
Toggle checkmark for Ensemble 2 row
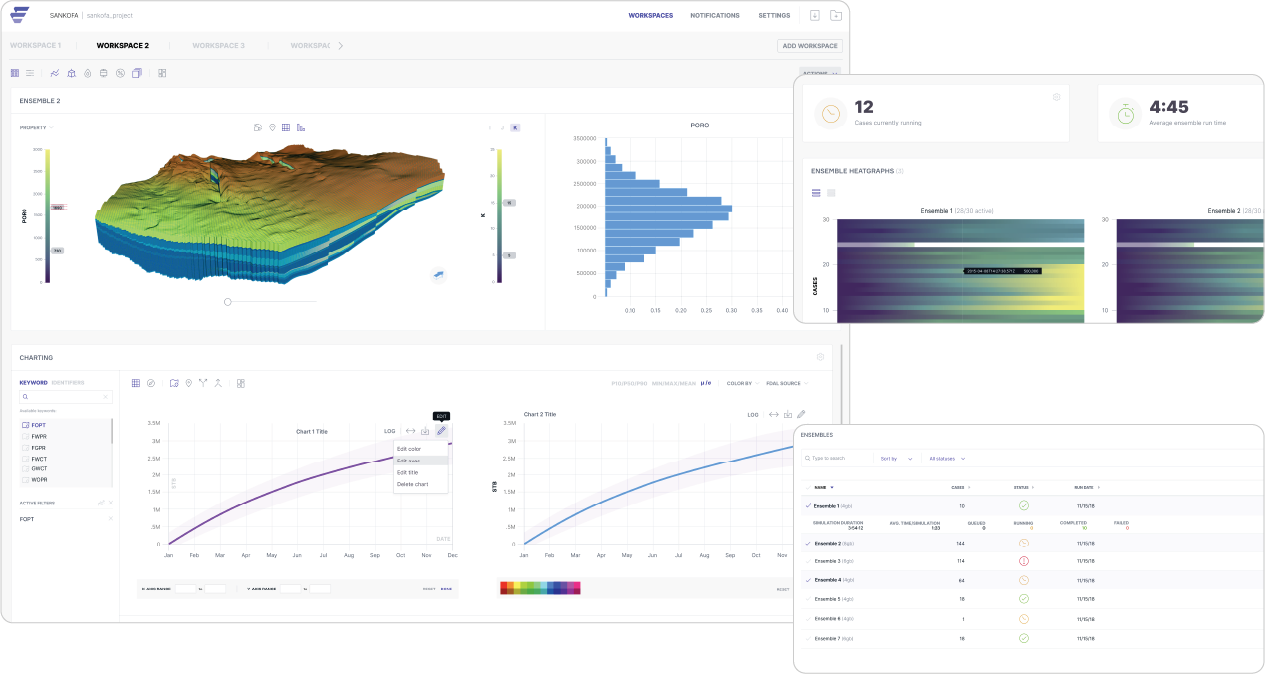(x=808, y=543)
